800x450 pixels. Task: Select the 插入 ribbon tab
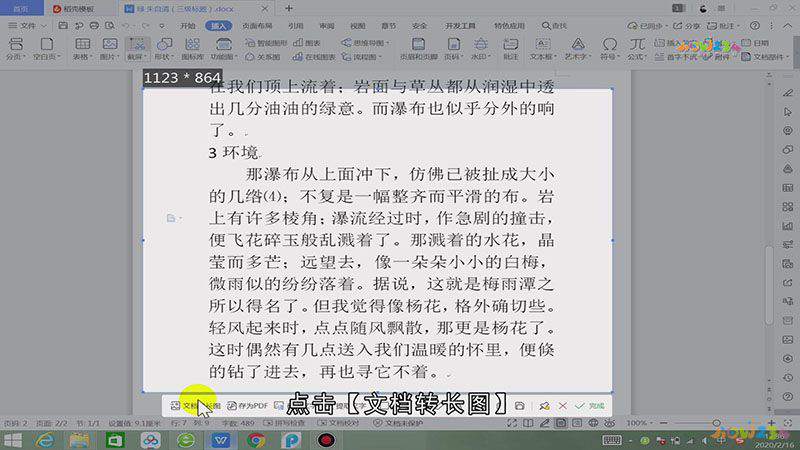[218, 26]
